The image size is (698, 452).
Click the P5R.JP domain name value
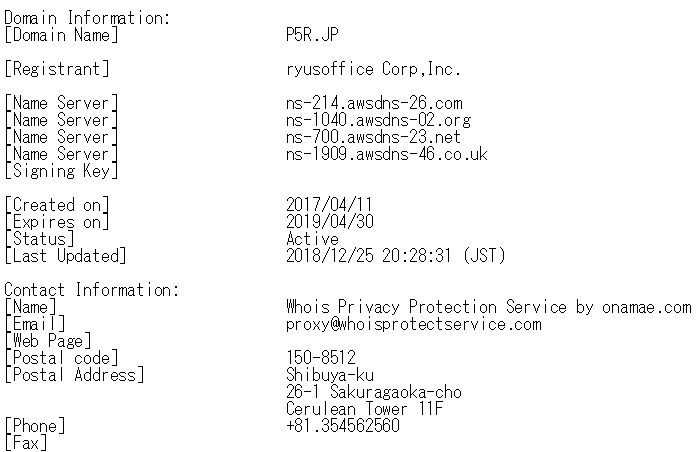coord(314,35)
